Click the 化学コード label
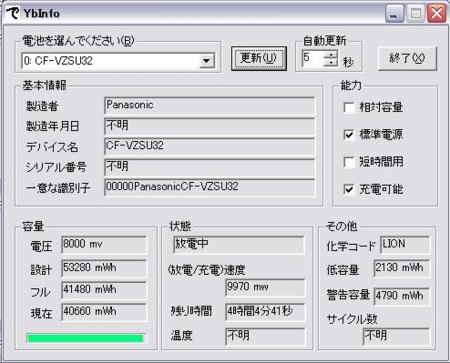450x363 pixels. click(x=351, y=246)
